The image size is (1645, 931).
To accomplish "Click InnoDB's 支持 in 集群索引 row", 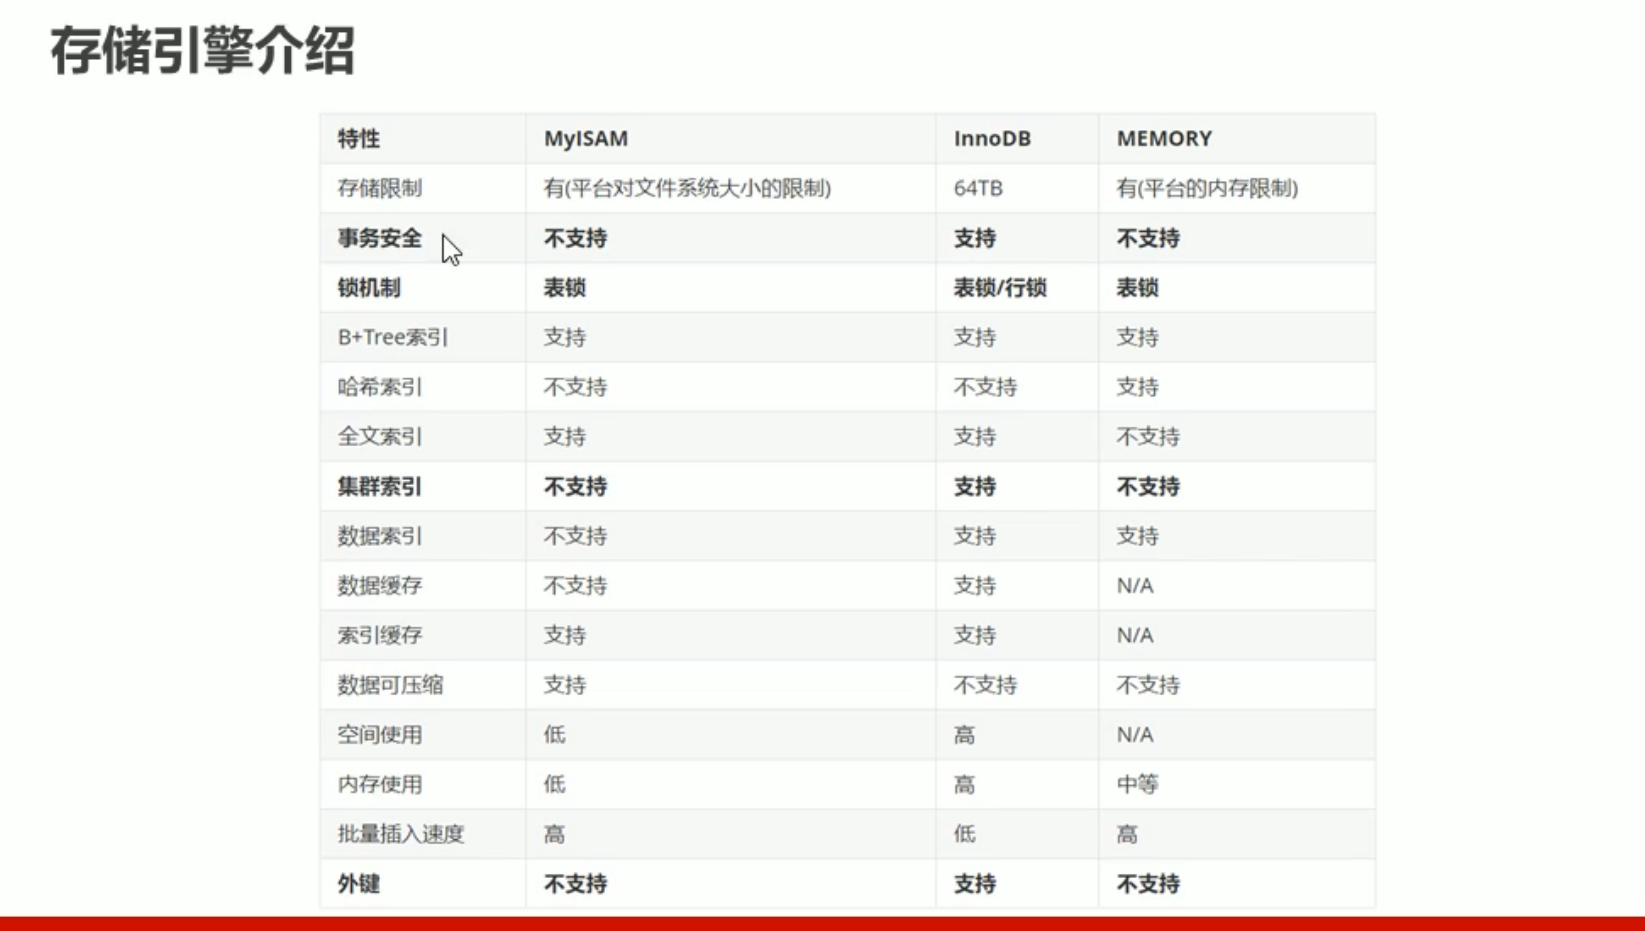I will [x=975, y=486].
